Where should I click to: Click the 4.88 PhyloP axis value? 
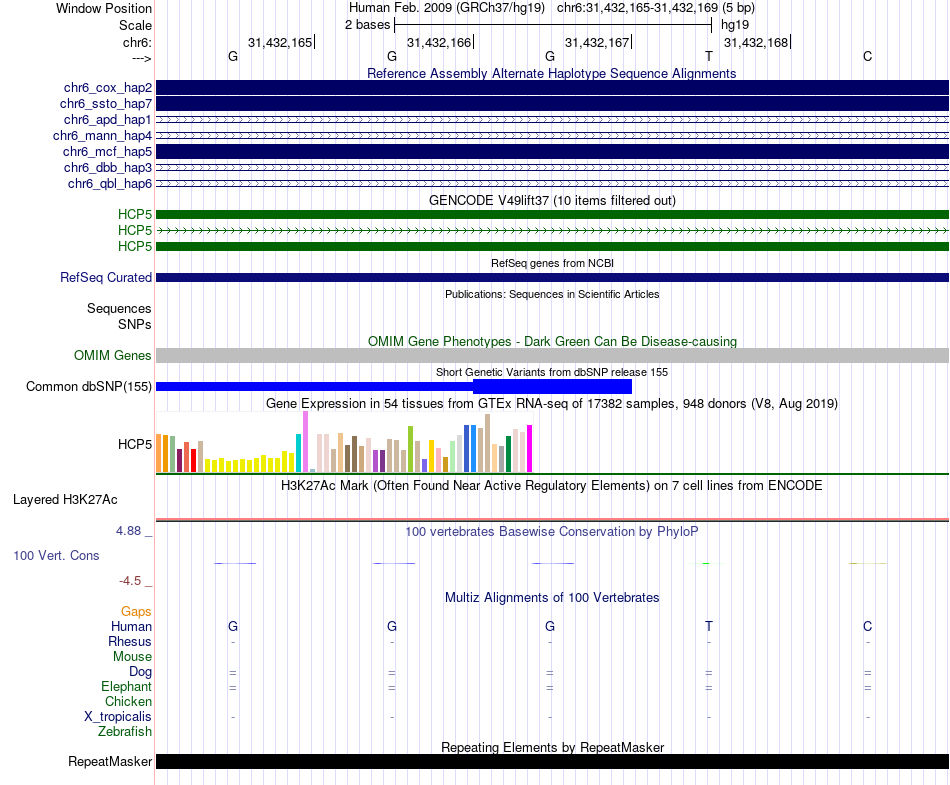click(128, 531)
